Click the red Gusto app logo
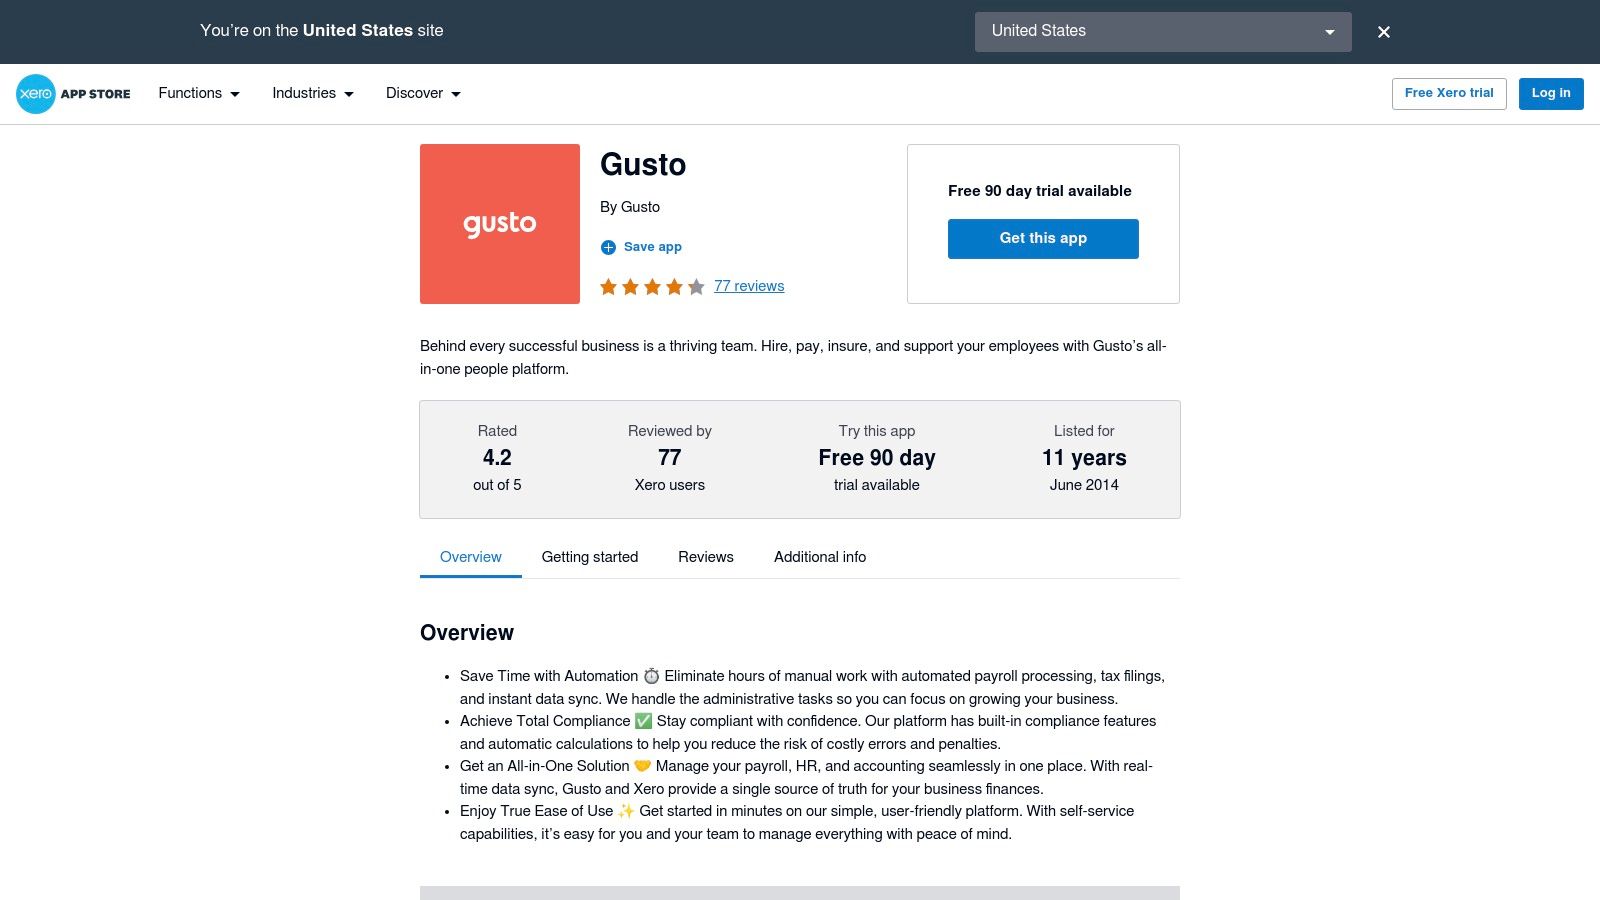 (x=500, y=224)
